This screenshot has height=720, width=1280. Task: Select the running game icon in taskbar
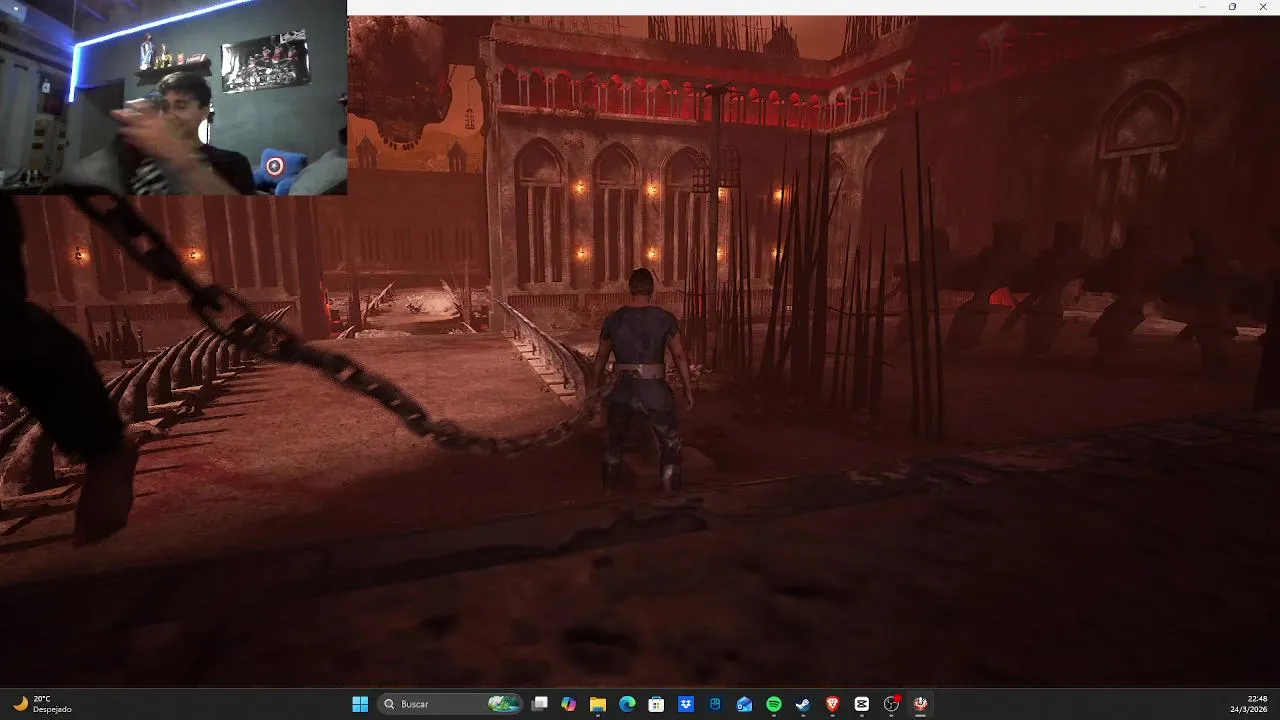(920, 704)
